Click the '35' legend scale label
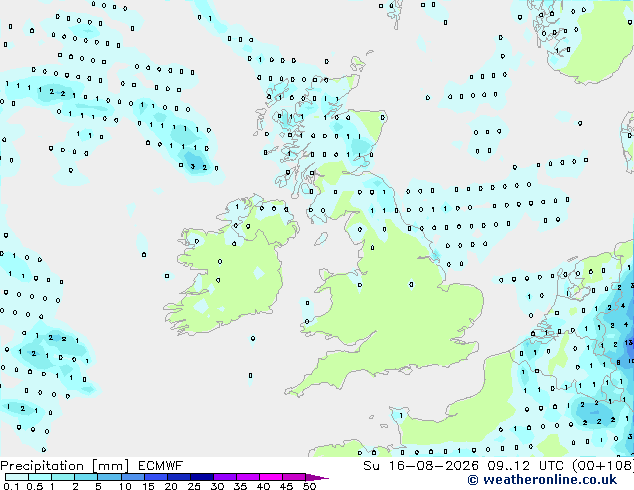 (x=240, y=486)
